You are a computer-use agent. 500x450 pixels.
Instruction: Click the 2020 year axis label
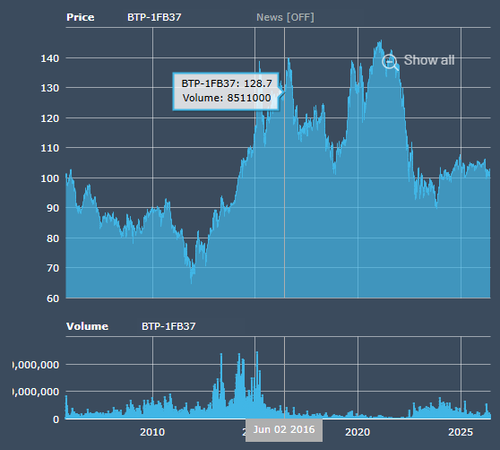pos(358,432)
